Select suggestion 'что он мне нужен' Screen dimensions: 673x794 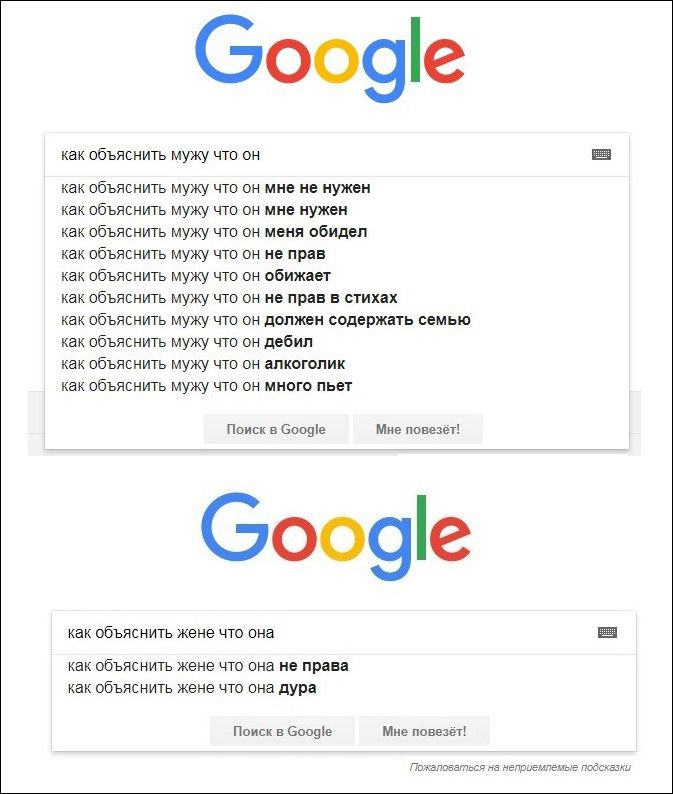point(204,210)
